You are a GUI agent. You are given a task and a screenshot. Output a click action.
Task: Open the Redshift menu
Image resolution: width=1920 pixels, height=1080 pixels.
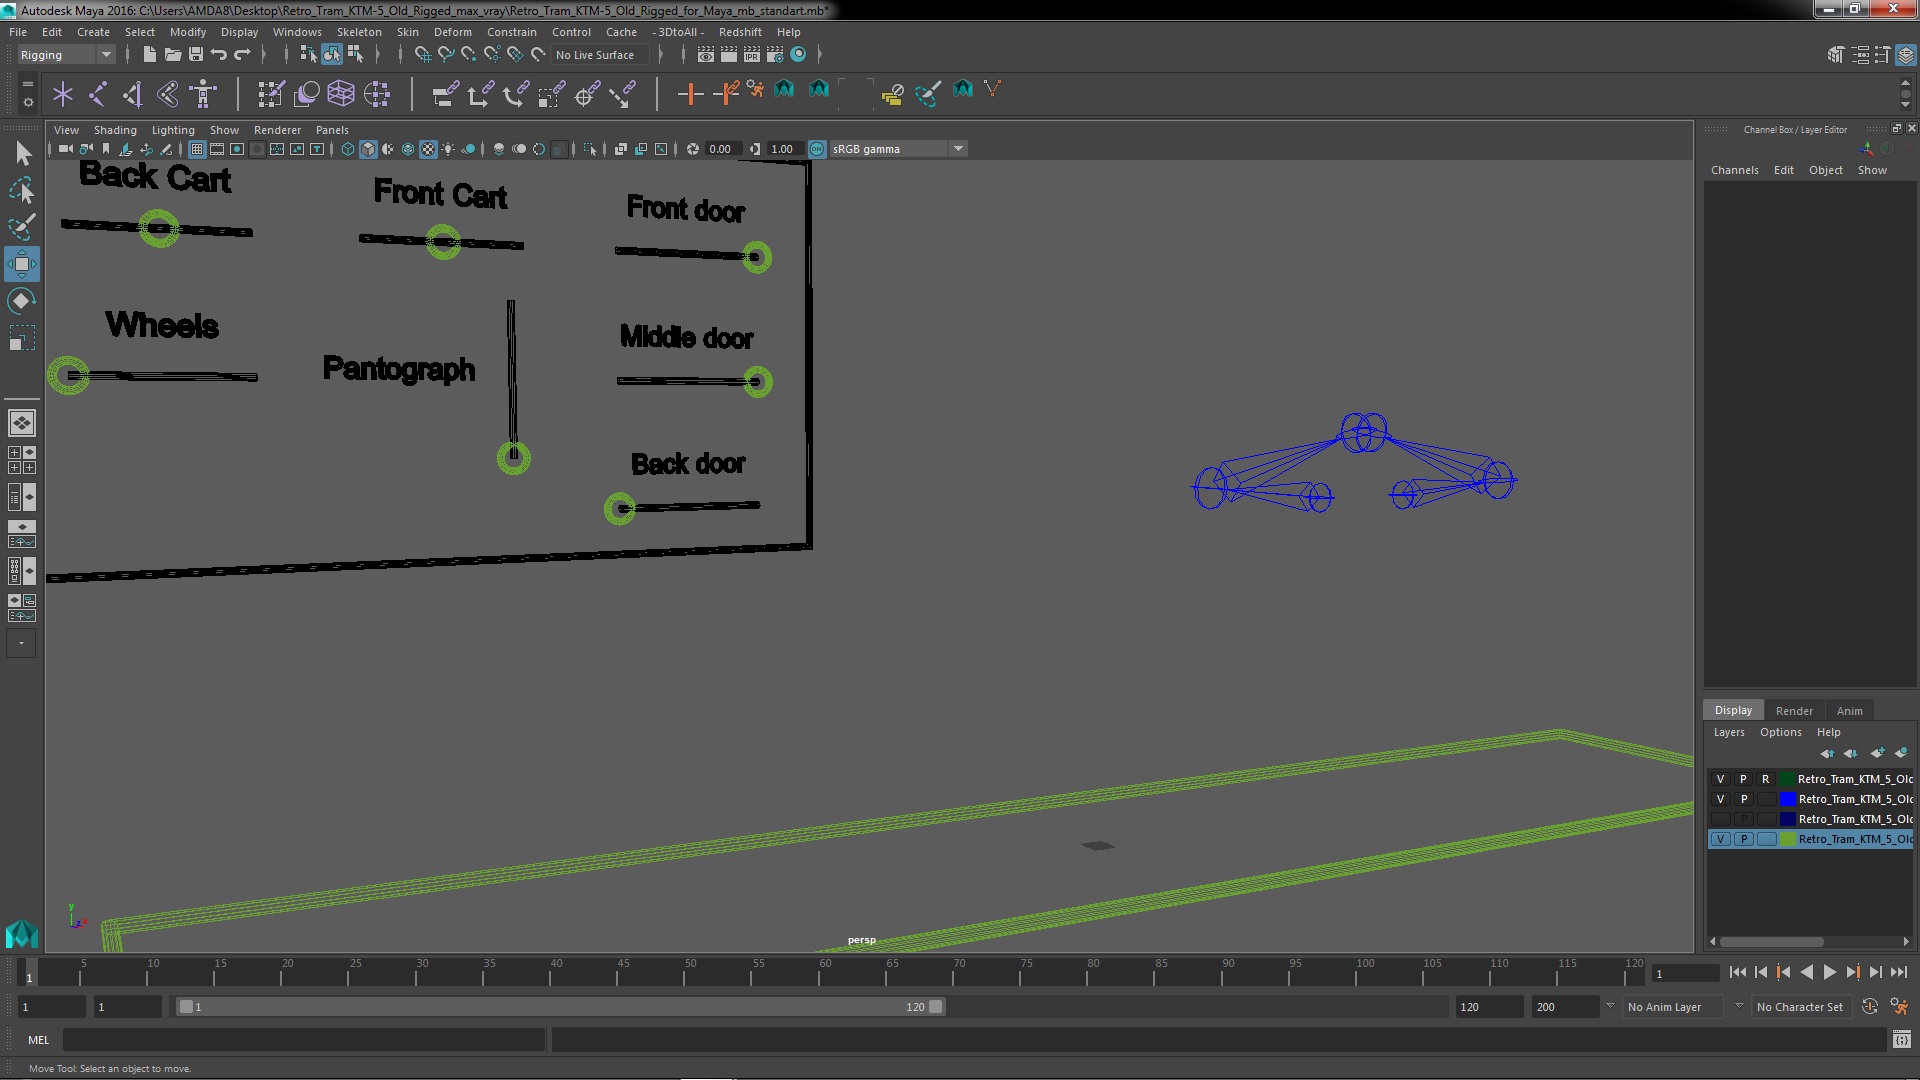point(740,32)
